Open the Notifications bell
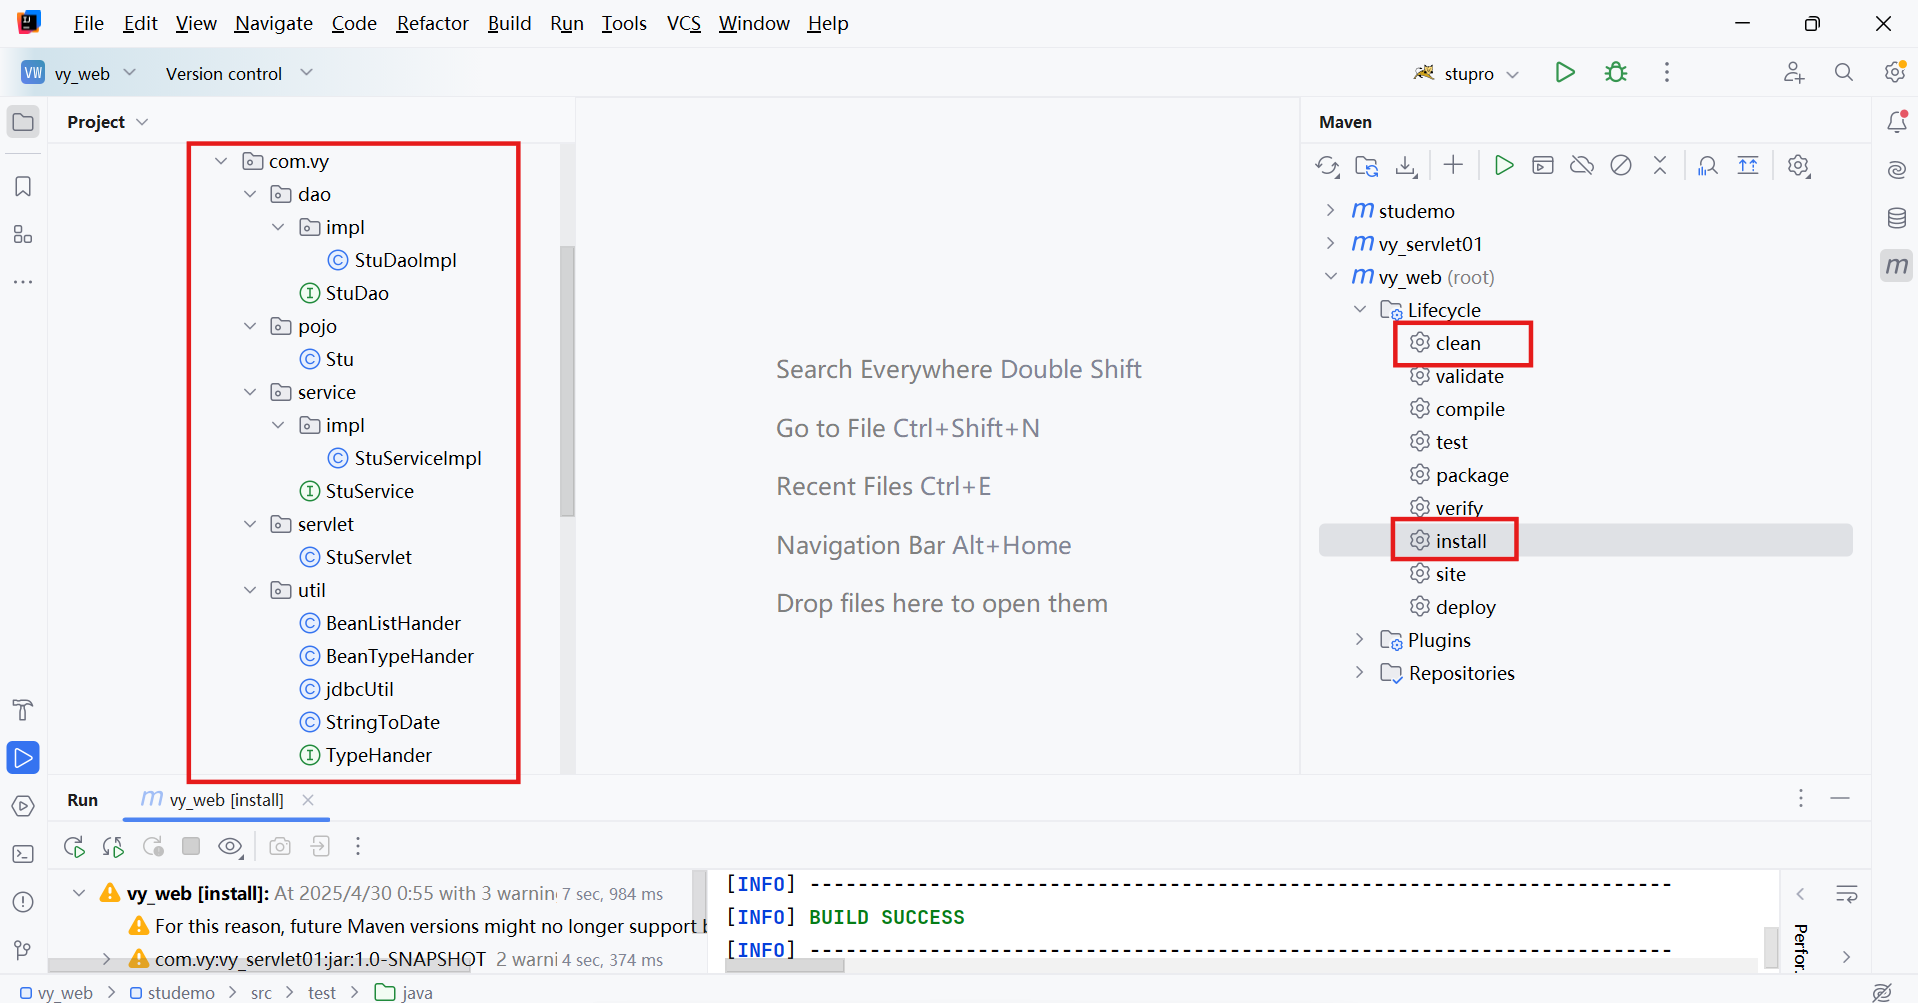Viewport: 1918px width, 1003px height. click(1896, 122)
